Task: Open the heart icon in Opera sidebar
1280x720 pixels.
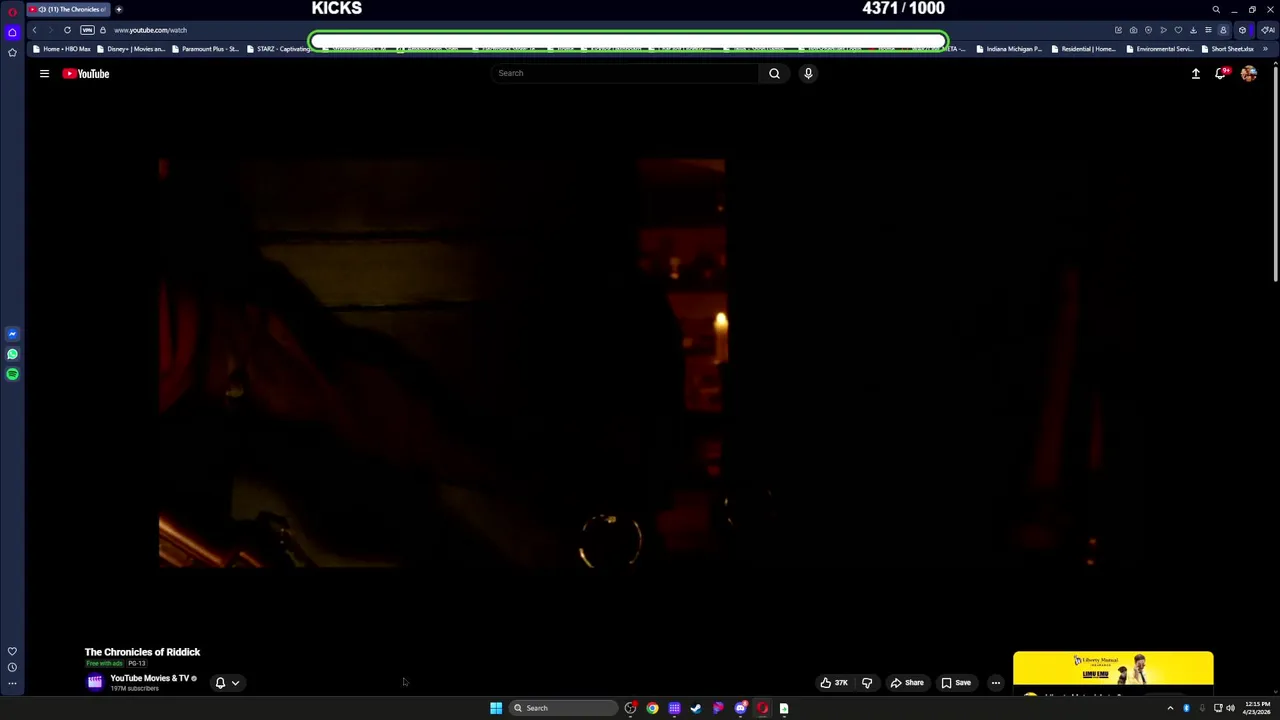Action: (x=12, y=651)
